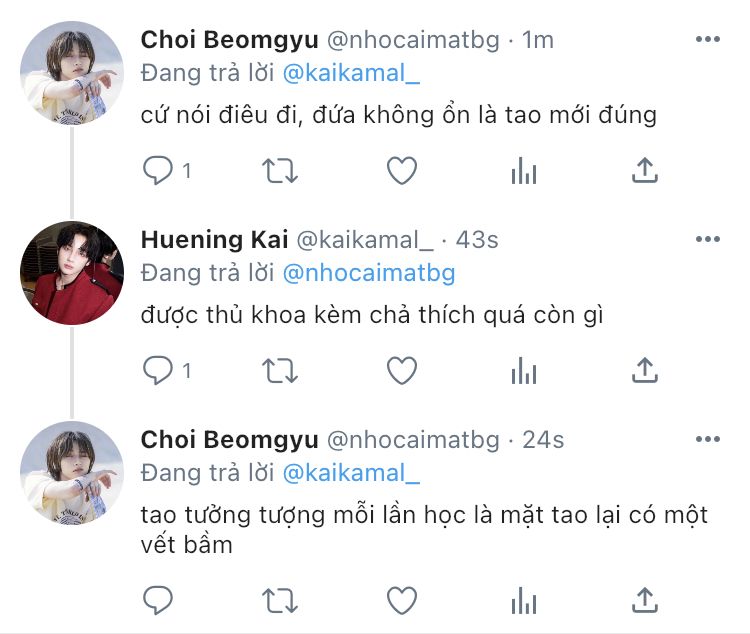Retweet Huening Kai's tweet
The image size is (750, 634).
(x=280, y=371)
